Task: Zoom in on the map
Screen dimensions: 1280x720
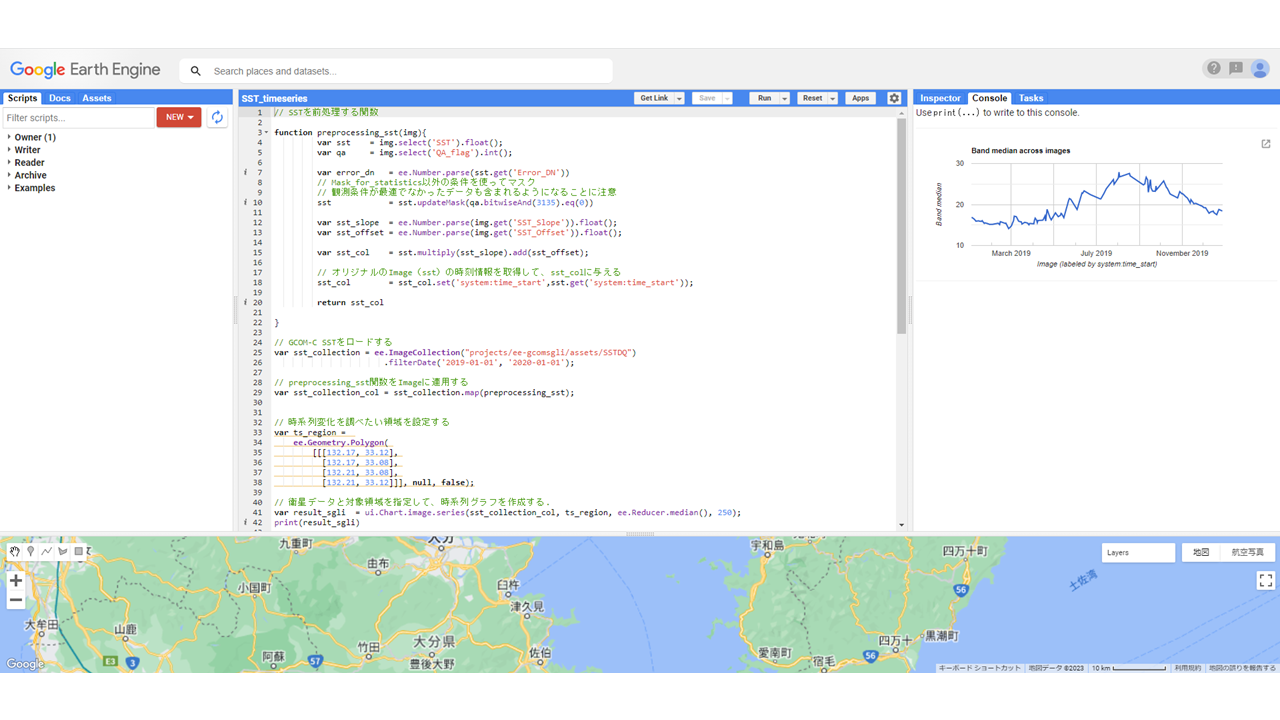Action: [16, 581]
